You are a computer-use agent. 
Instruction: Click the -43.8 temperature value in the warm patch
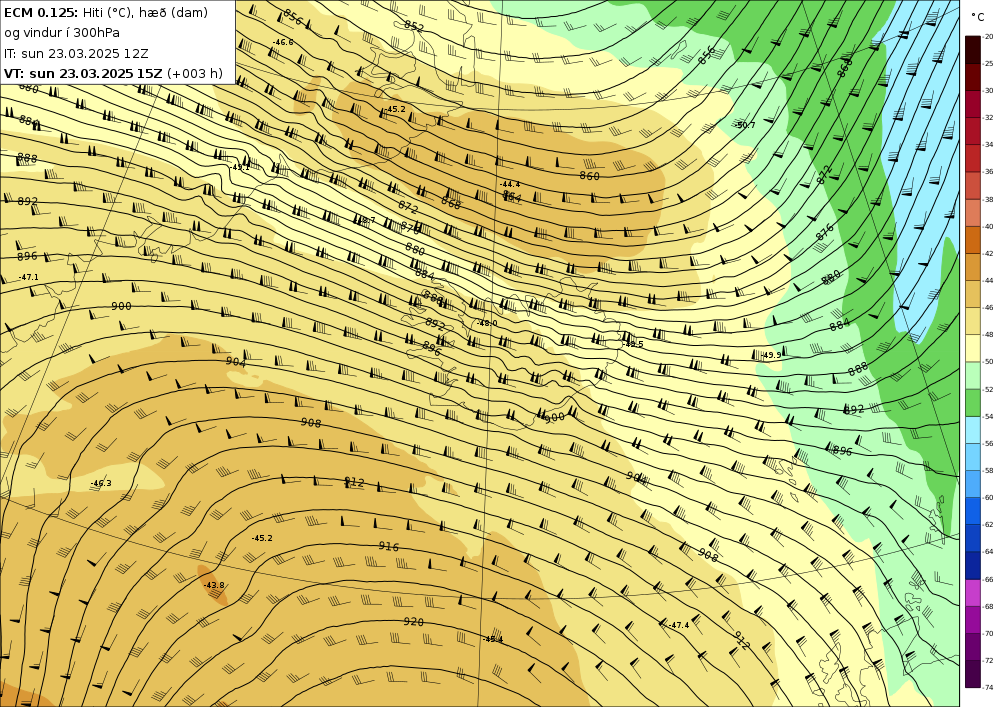(x=214, y=585)
